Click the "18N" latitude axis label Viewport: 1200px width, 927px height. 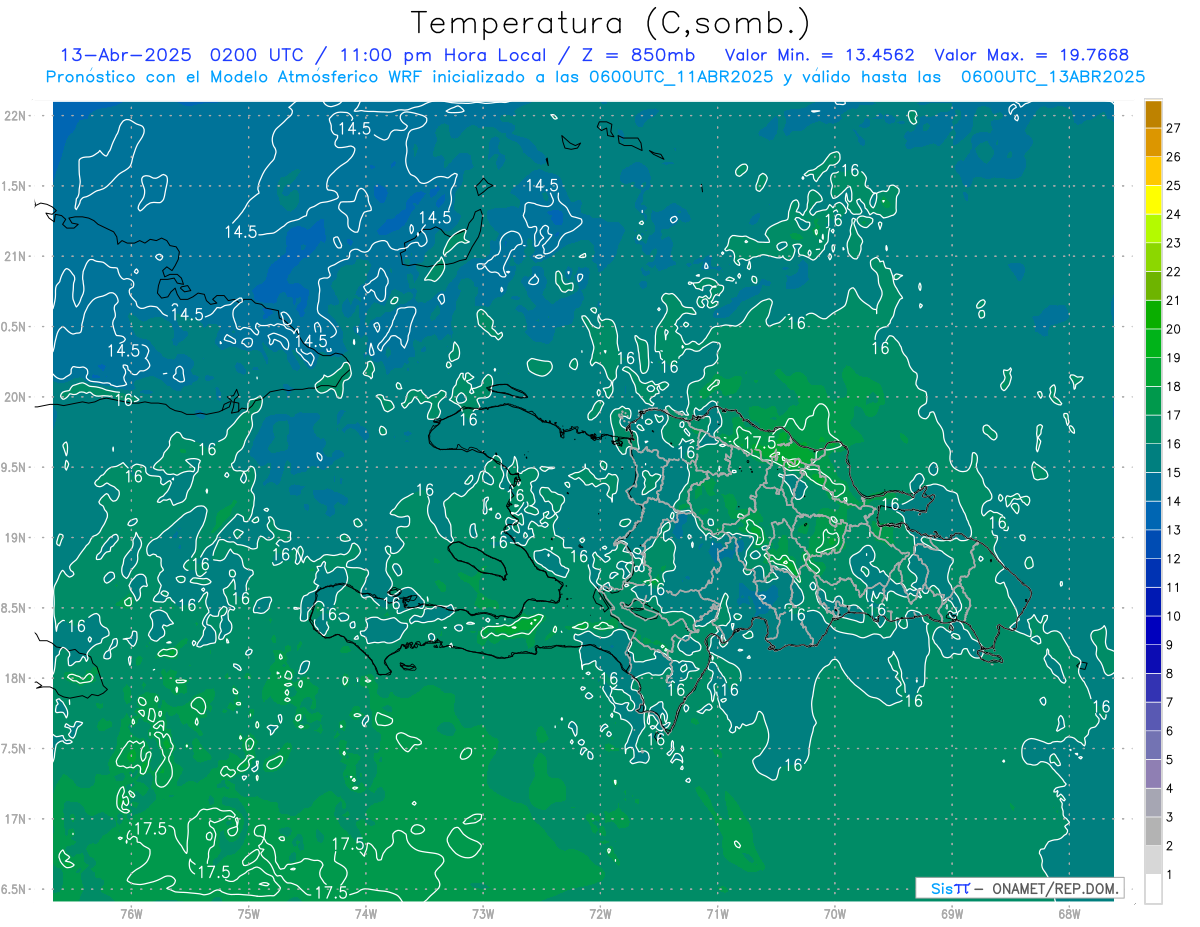[15, 678]
